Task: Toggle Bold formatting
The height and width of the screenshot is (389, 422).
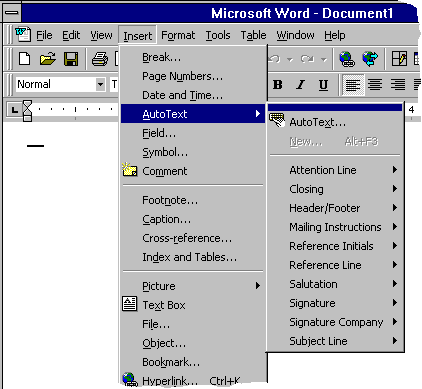Action: [x=278, y=85]
